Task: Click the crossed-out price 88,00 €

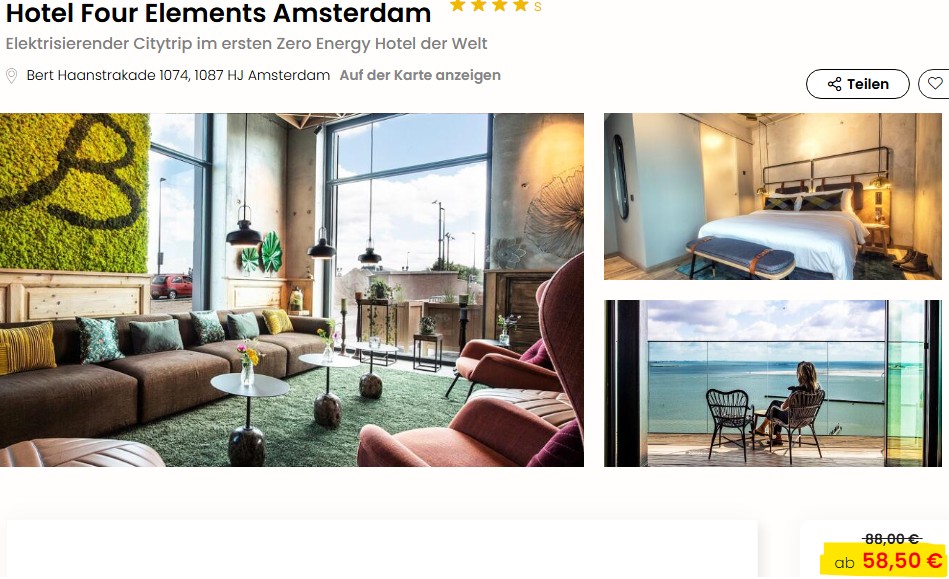Action: tap(892, 538)
